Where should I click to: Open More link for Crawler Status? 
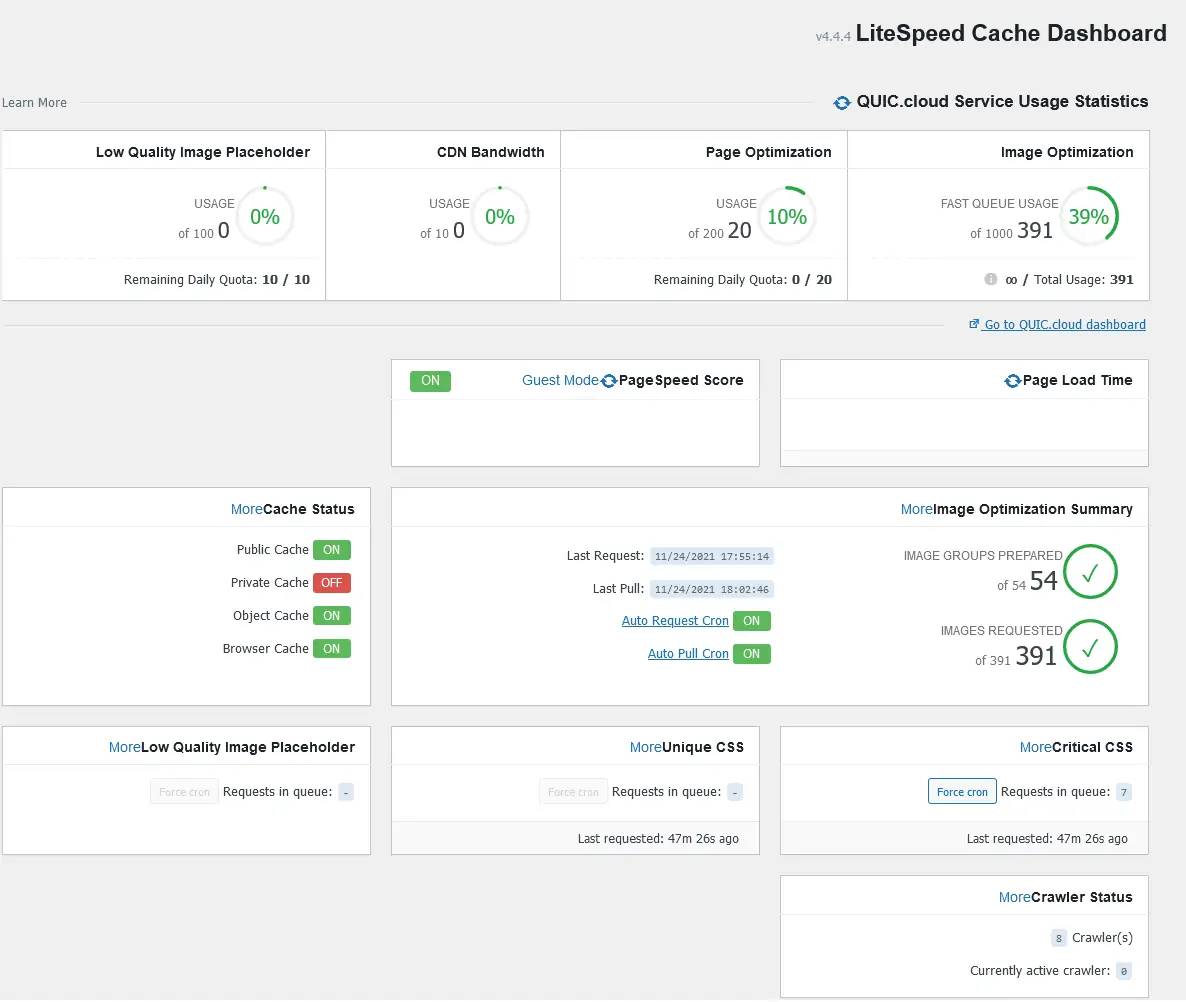1014,897
